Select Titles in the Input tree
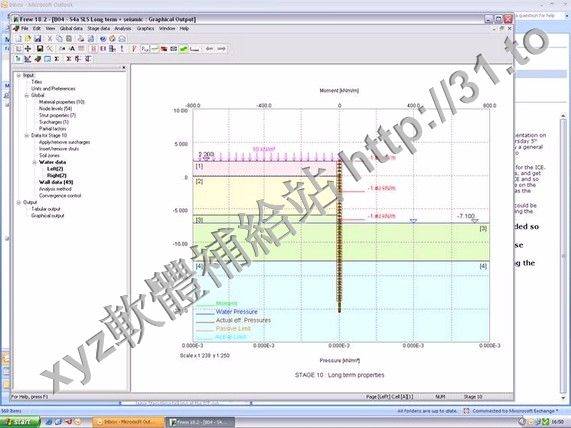 click(36, 82)
